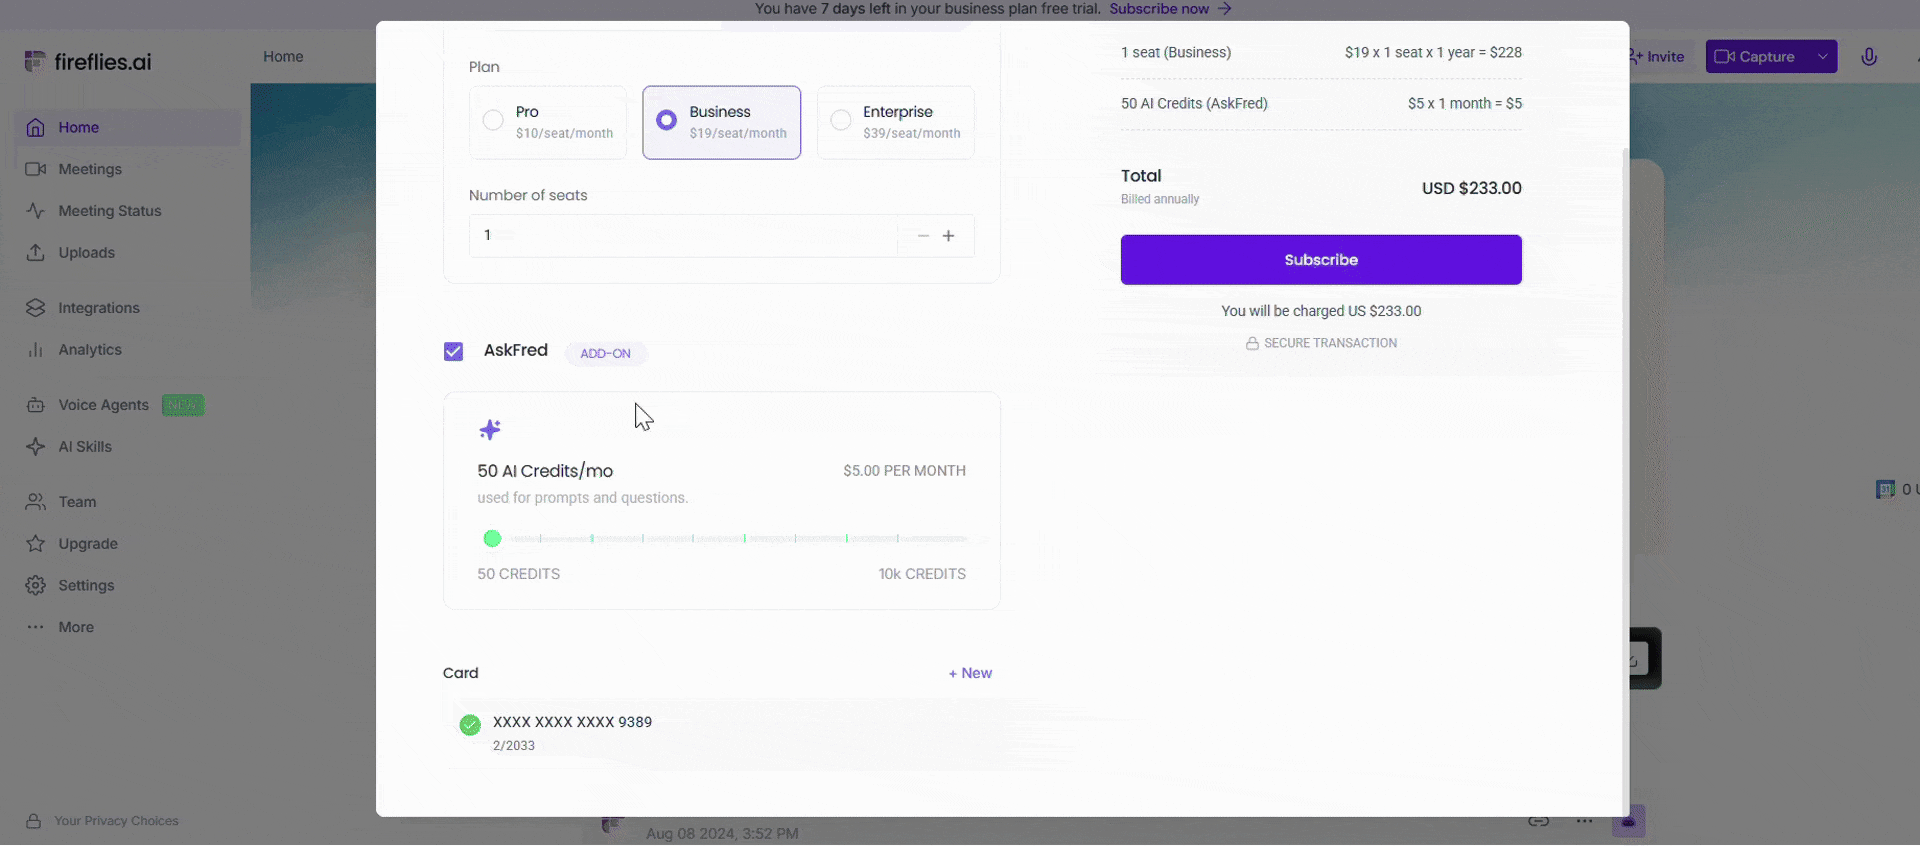This screenshot has width=1920, height=846.
Task: Click the ADD-ON badge beside AskFred
Action: tap(606, 353)
